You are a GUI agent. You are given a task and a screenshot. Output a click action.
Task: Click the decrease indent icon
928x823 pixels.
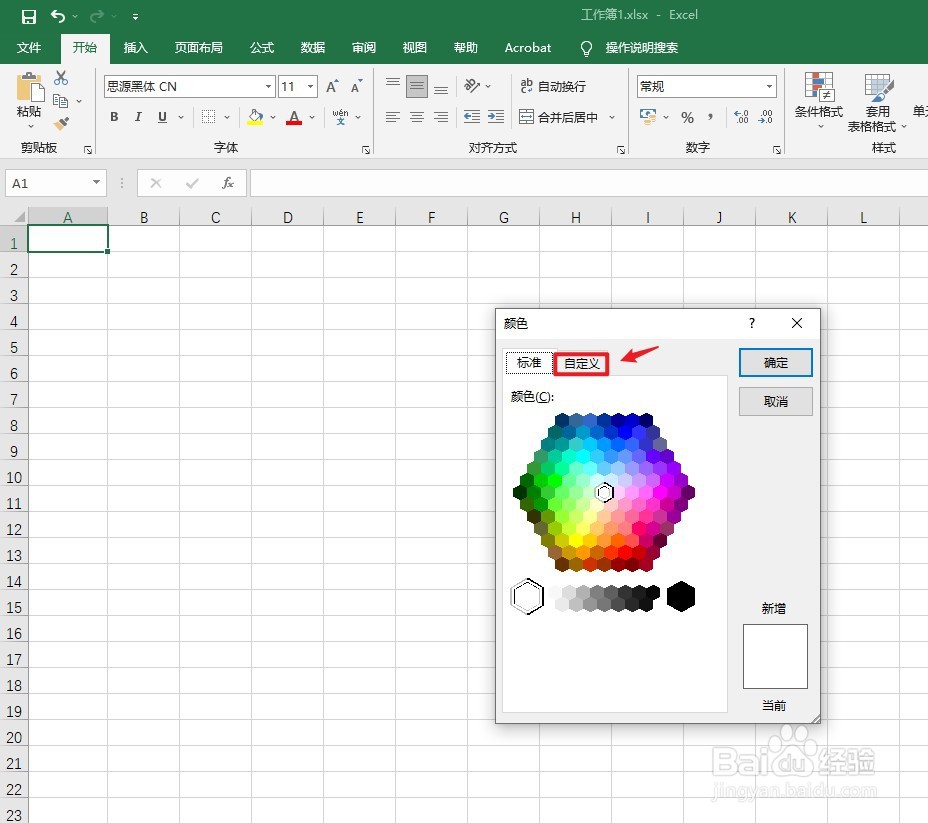[x=472, y=117]
